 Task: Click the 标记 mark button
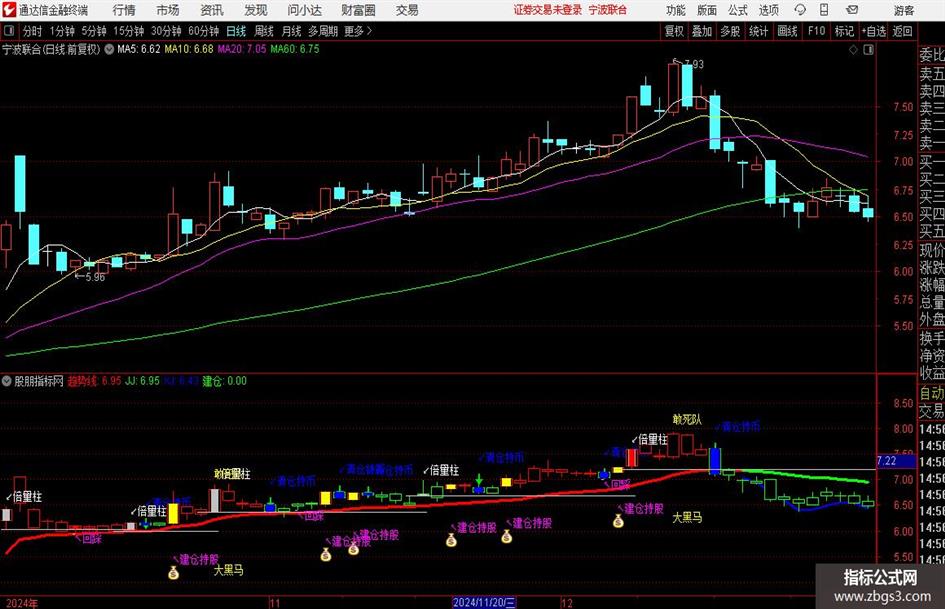[x=844, y=31]
